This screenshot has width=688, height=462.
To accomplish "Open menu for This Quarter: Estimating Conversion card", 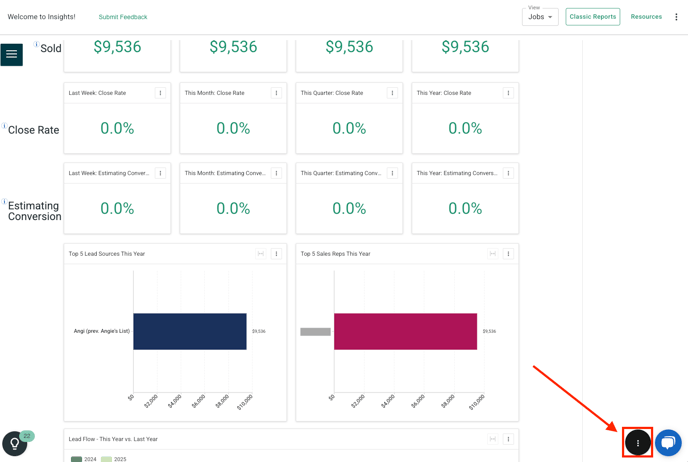I will click(392, 173).
